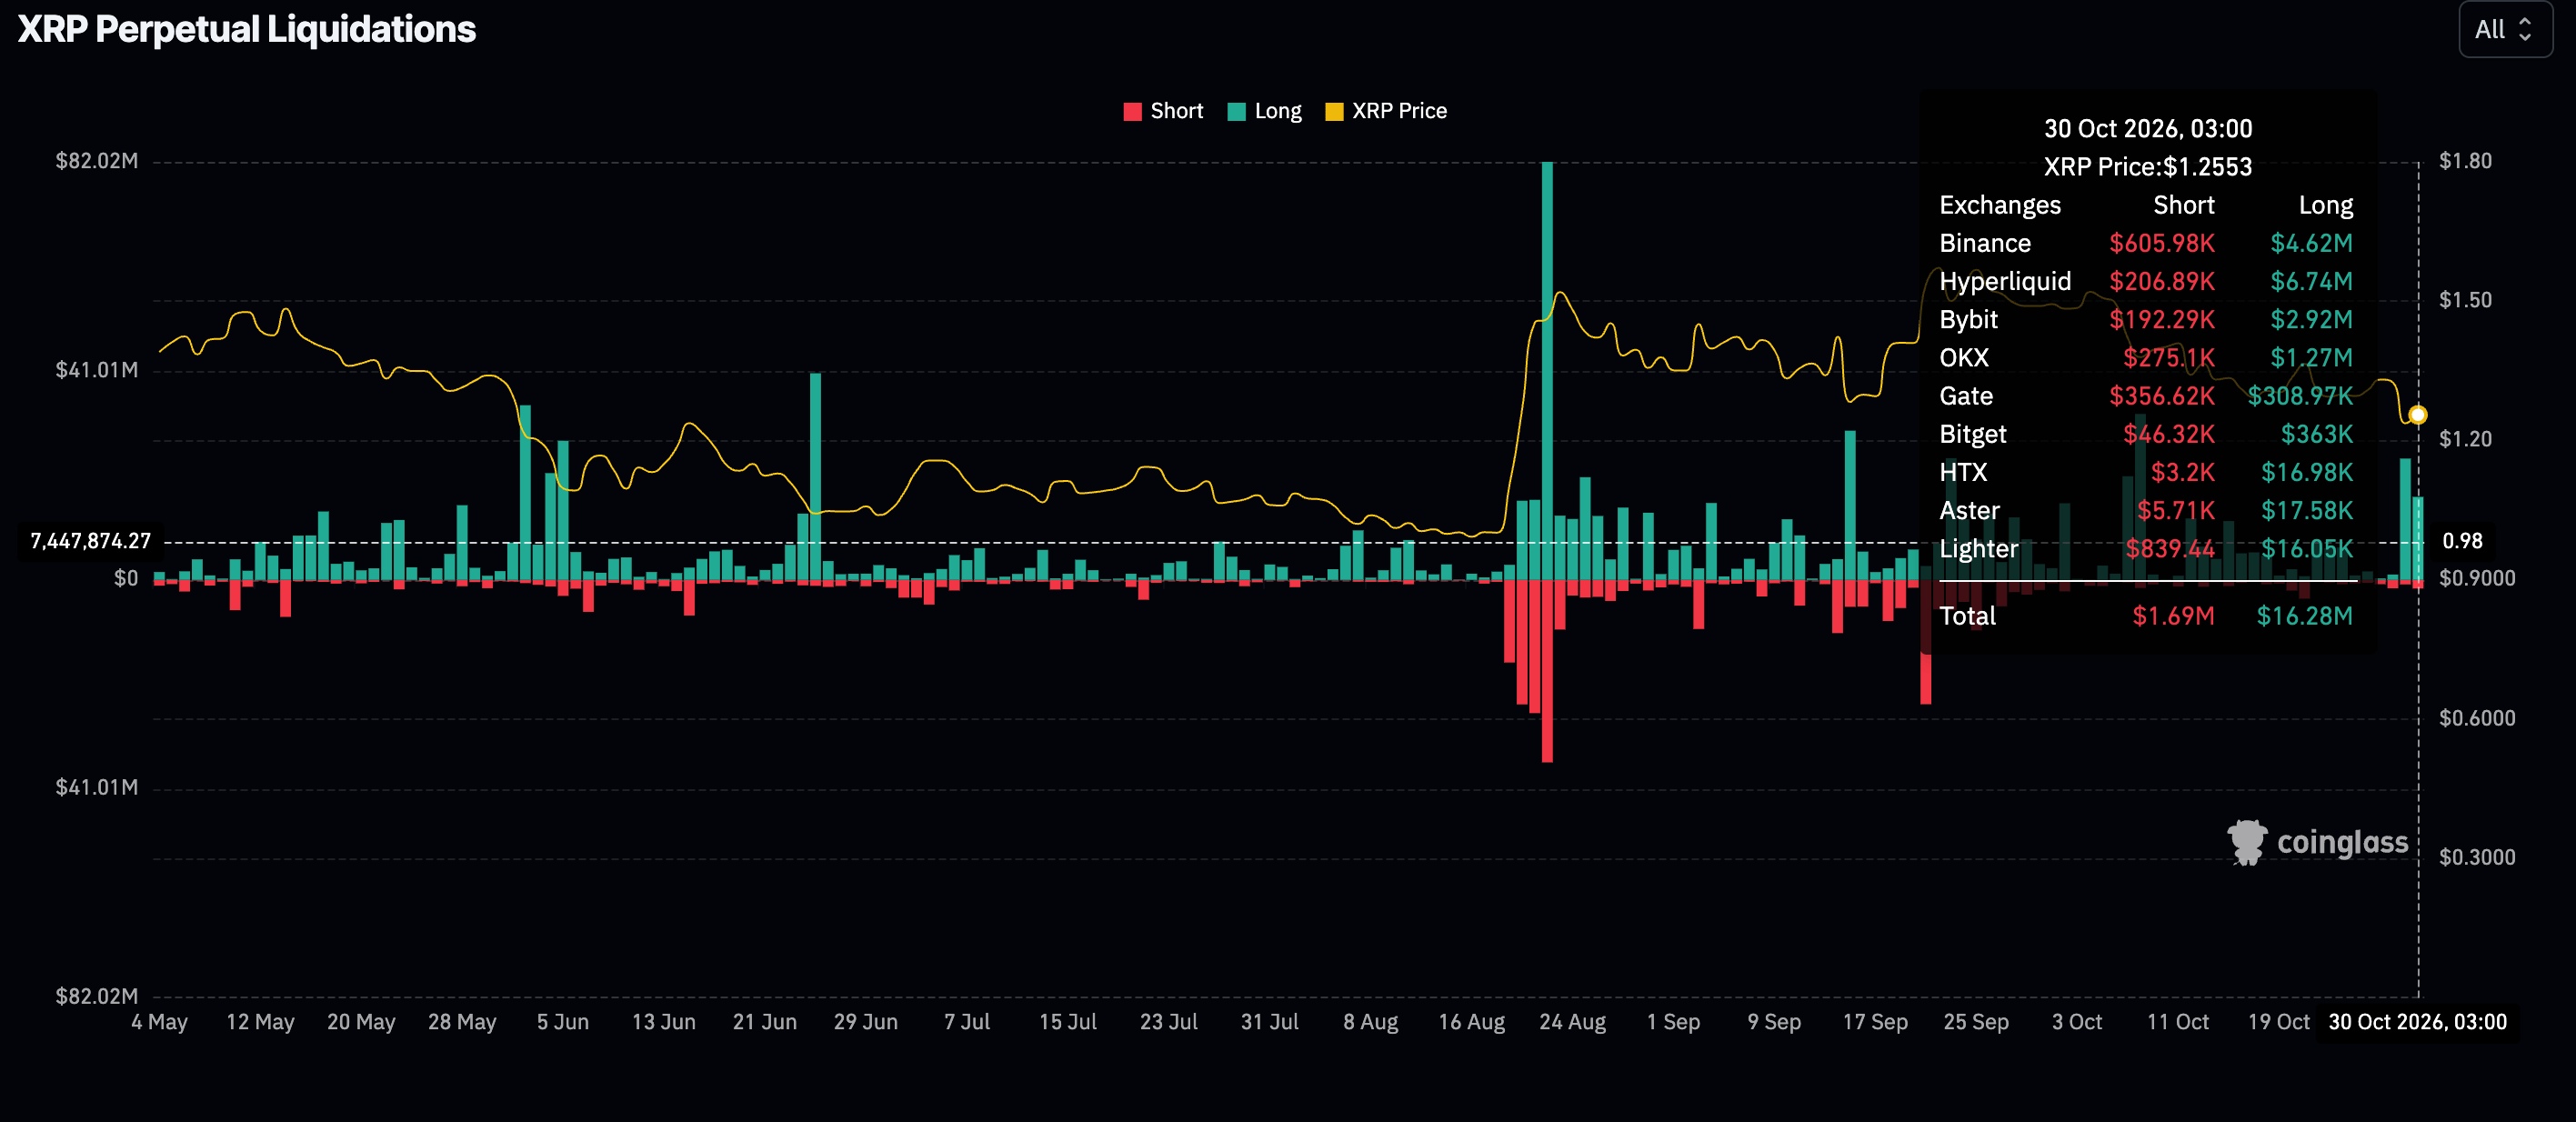This screenshot has height=1122, width=2576.
Task: Click the yellow price marker dot
Action: (2417, 415)
